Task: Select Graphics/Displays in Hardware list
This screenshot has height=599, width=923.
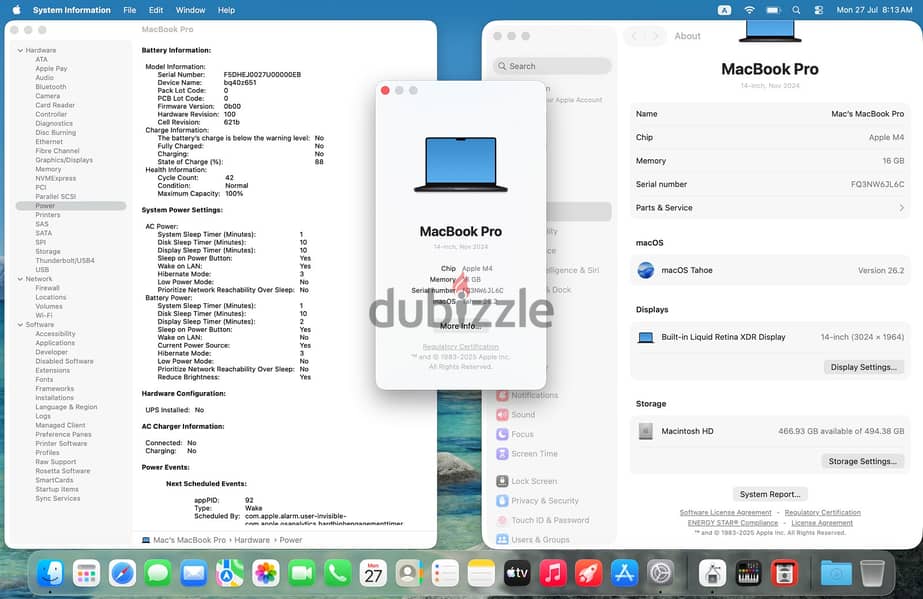Action: coord(64,160)
